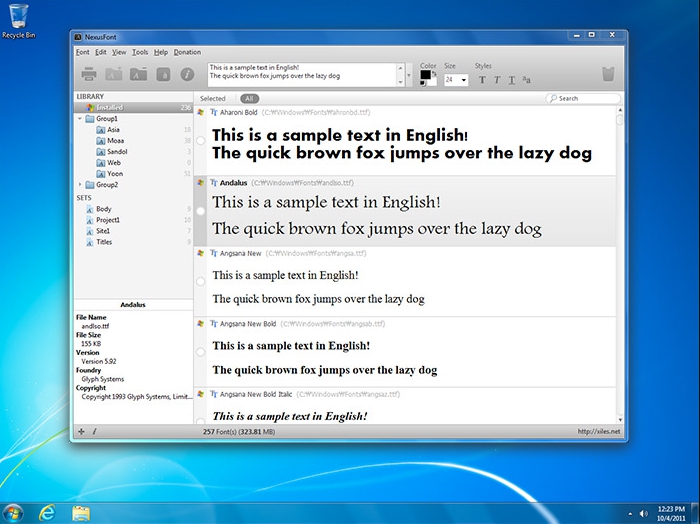This screenshot has height=524, width=700.
Task: Select the Angsana New Bold radio circle
Action: coord(201,352)
